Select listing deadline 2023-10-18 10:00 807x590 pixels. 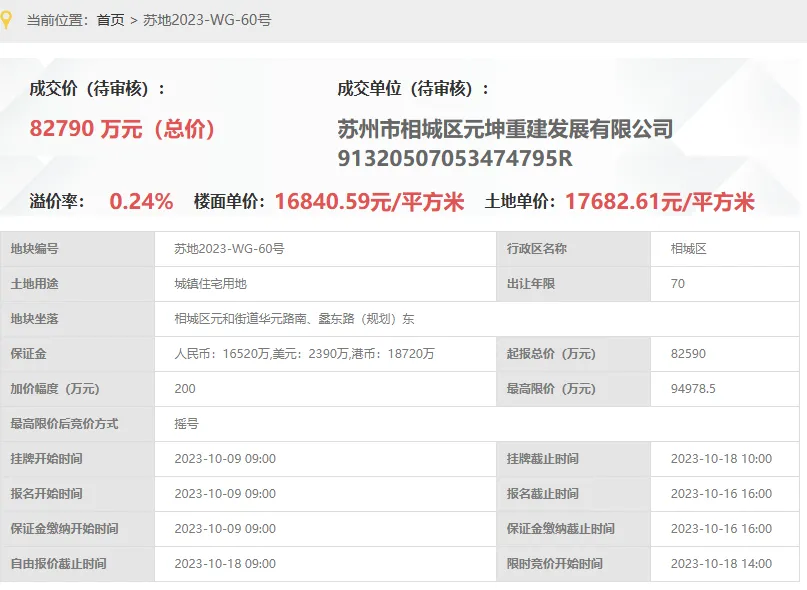[x=721, y=459]
